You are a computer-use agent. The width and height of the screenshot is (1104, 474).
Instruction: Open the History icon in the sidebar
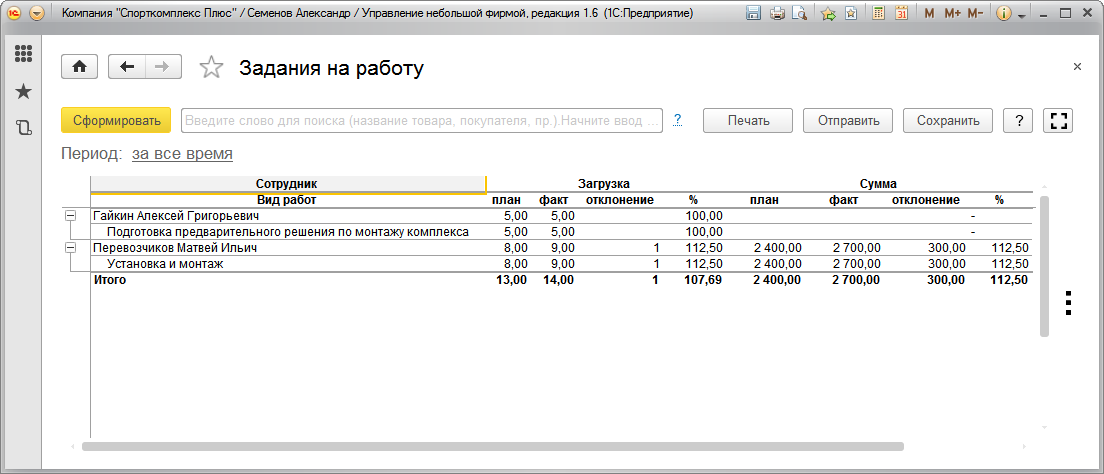pyautogui.click(x=23, y=127)
